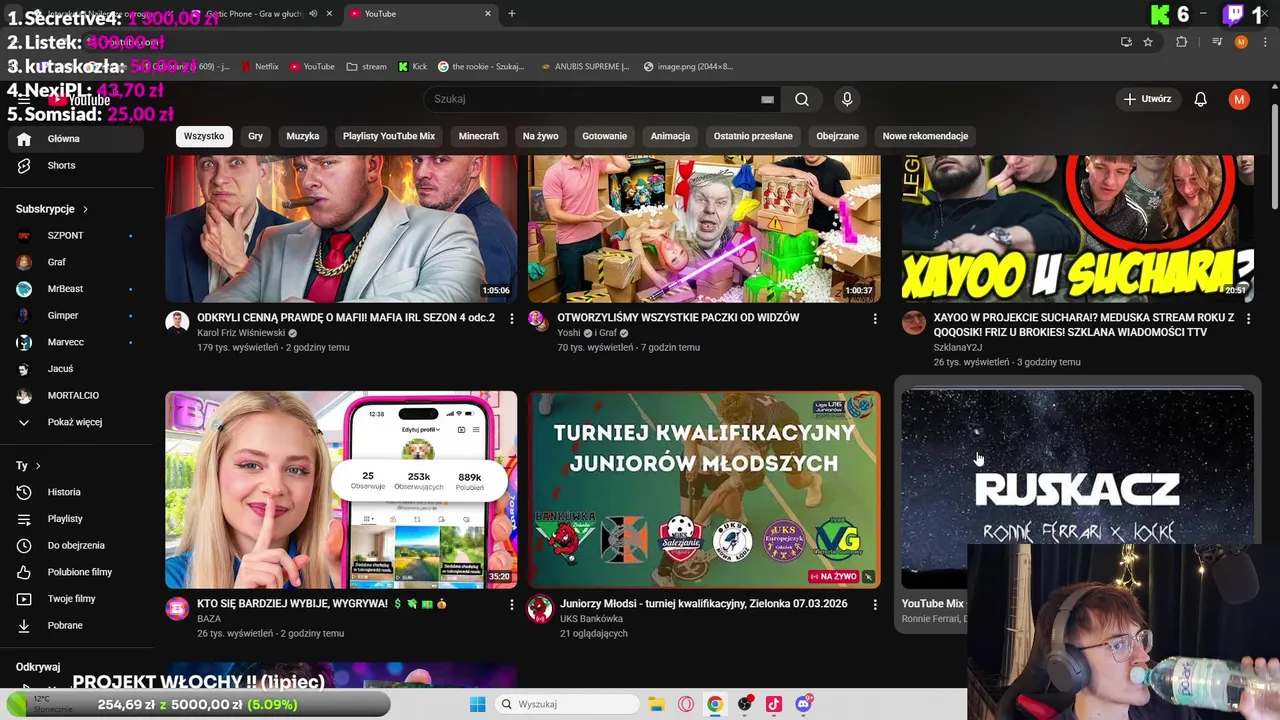Open the Netflix bookmark
Image resolution: width=1280 pixels, height=720 pixels.
tap(259, 67)
